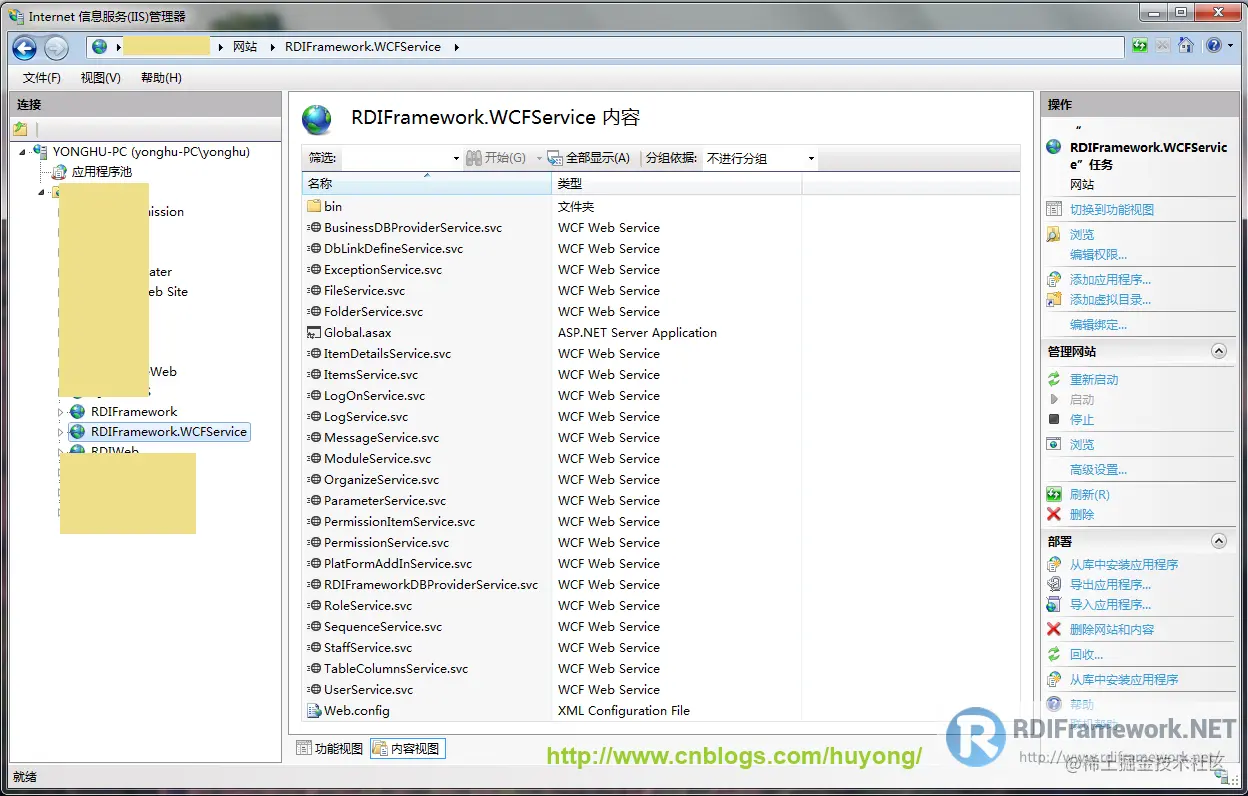This screenshot has height=796, width=1248.
Task: Click the Forward navigation arrow button
Action: tap(56, 47)
